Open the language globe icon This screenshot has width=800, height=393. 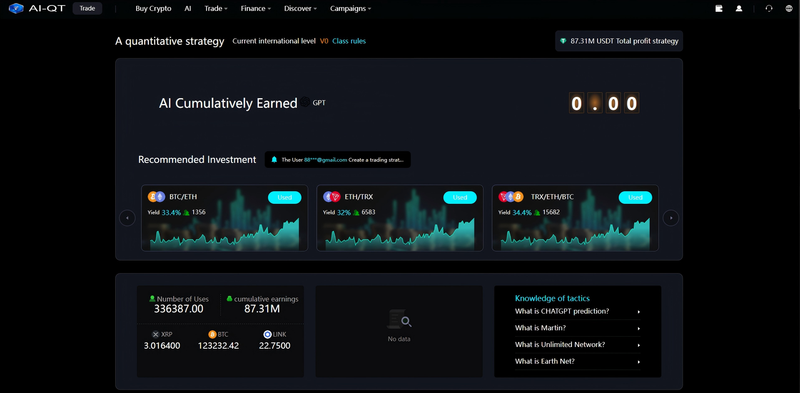click(x=789, y=8)
